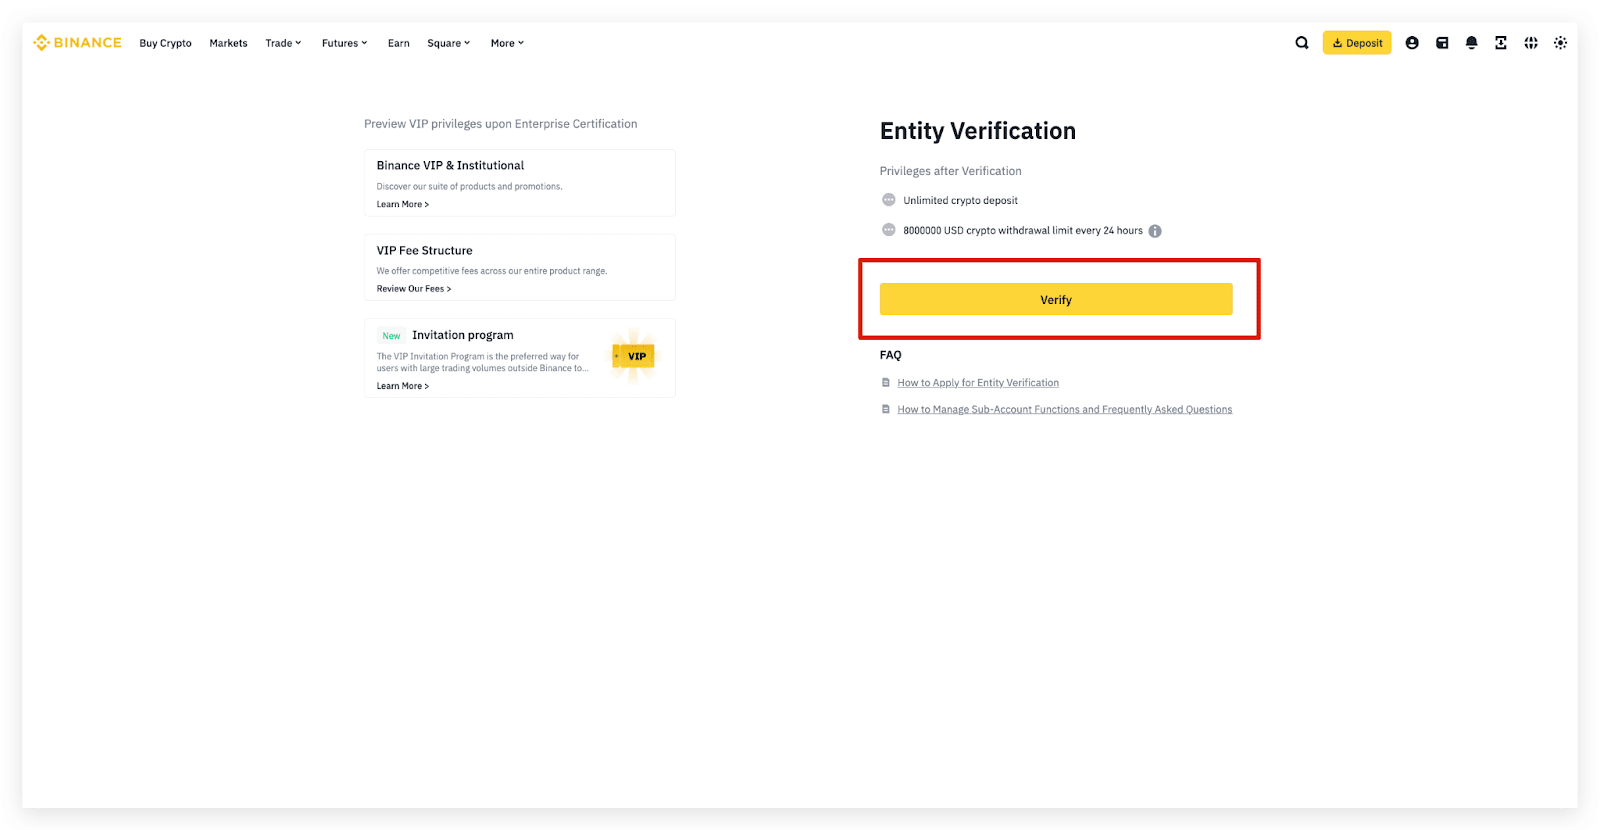1600x830 pixels.
Task: Click document icon beside Sub-Account FAQ link
Action: (886, 409)
